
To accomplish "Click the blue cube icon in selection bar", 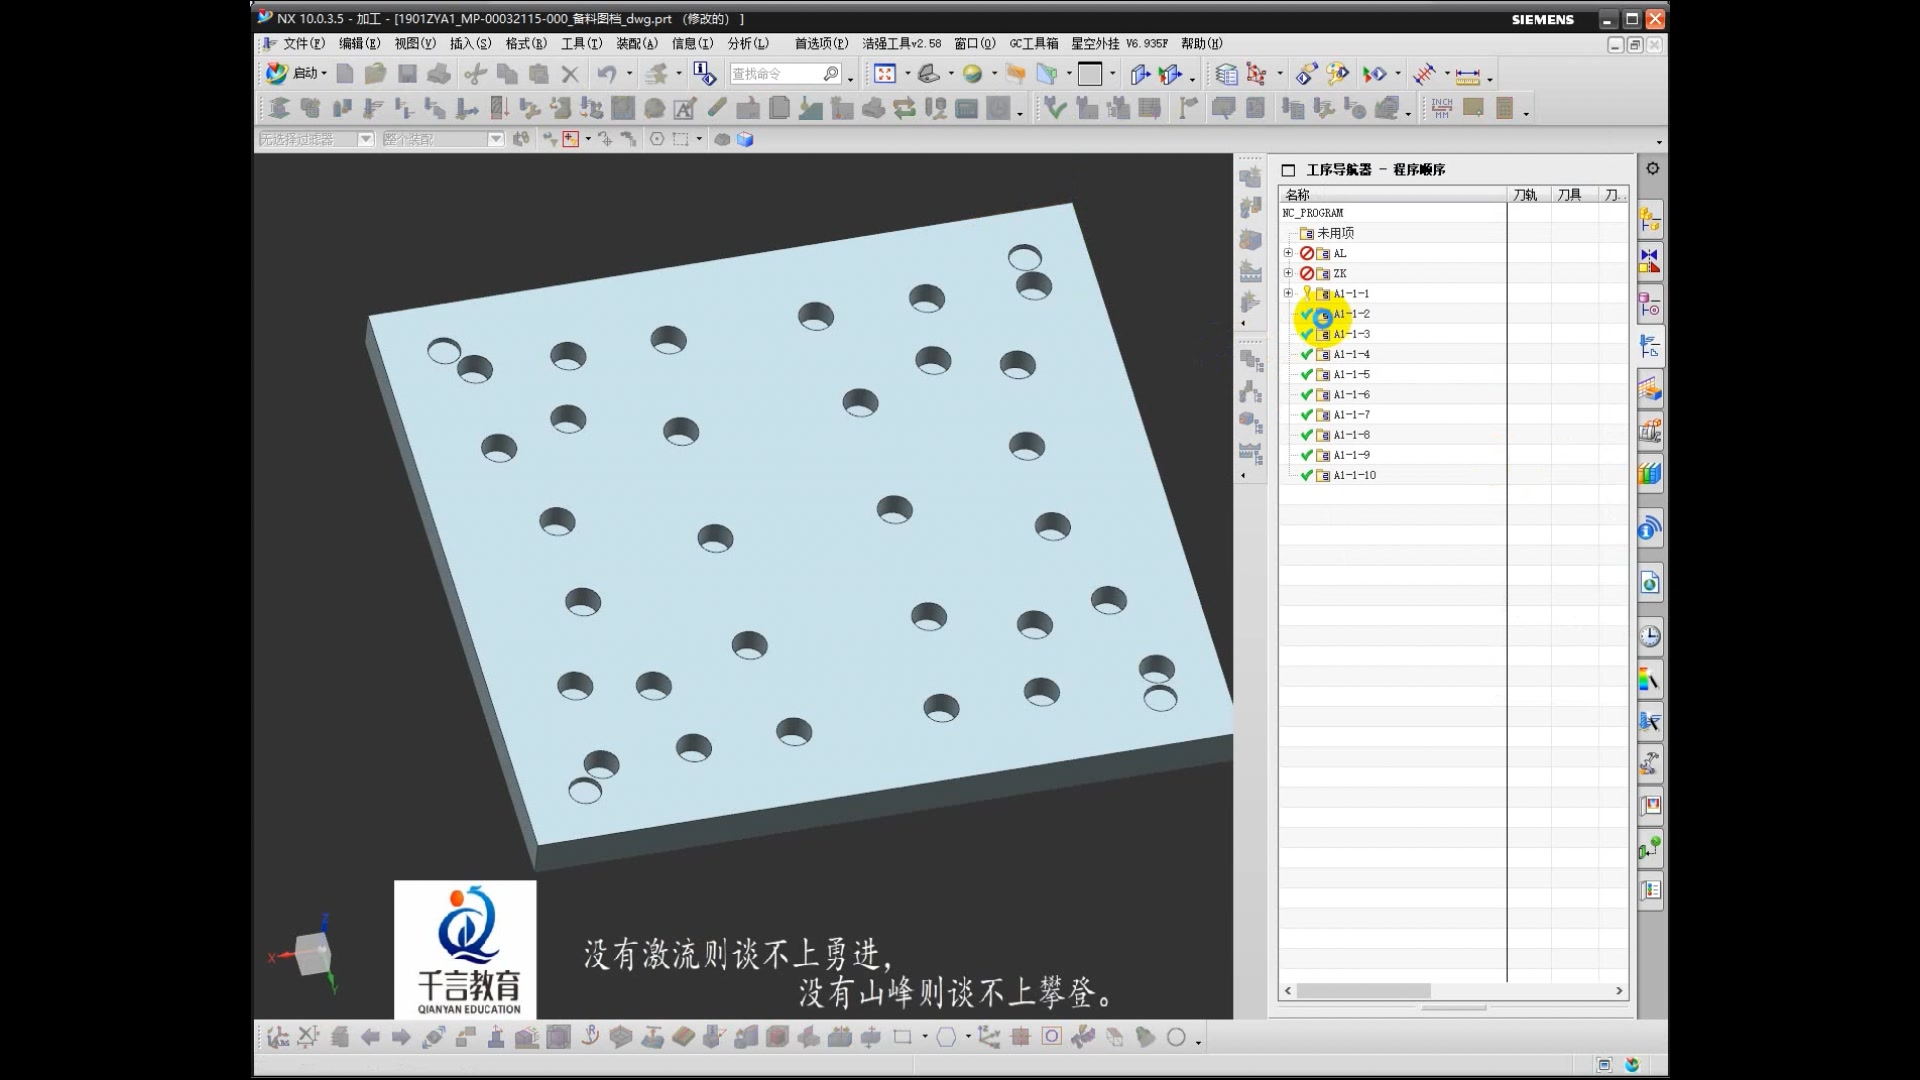I will [x=745, y=140].
